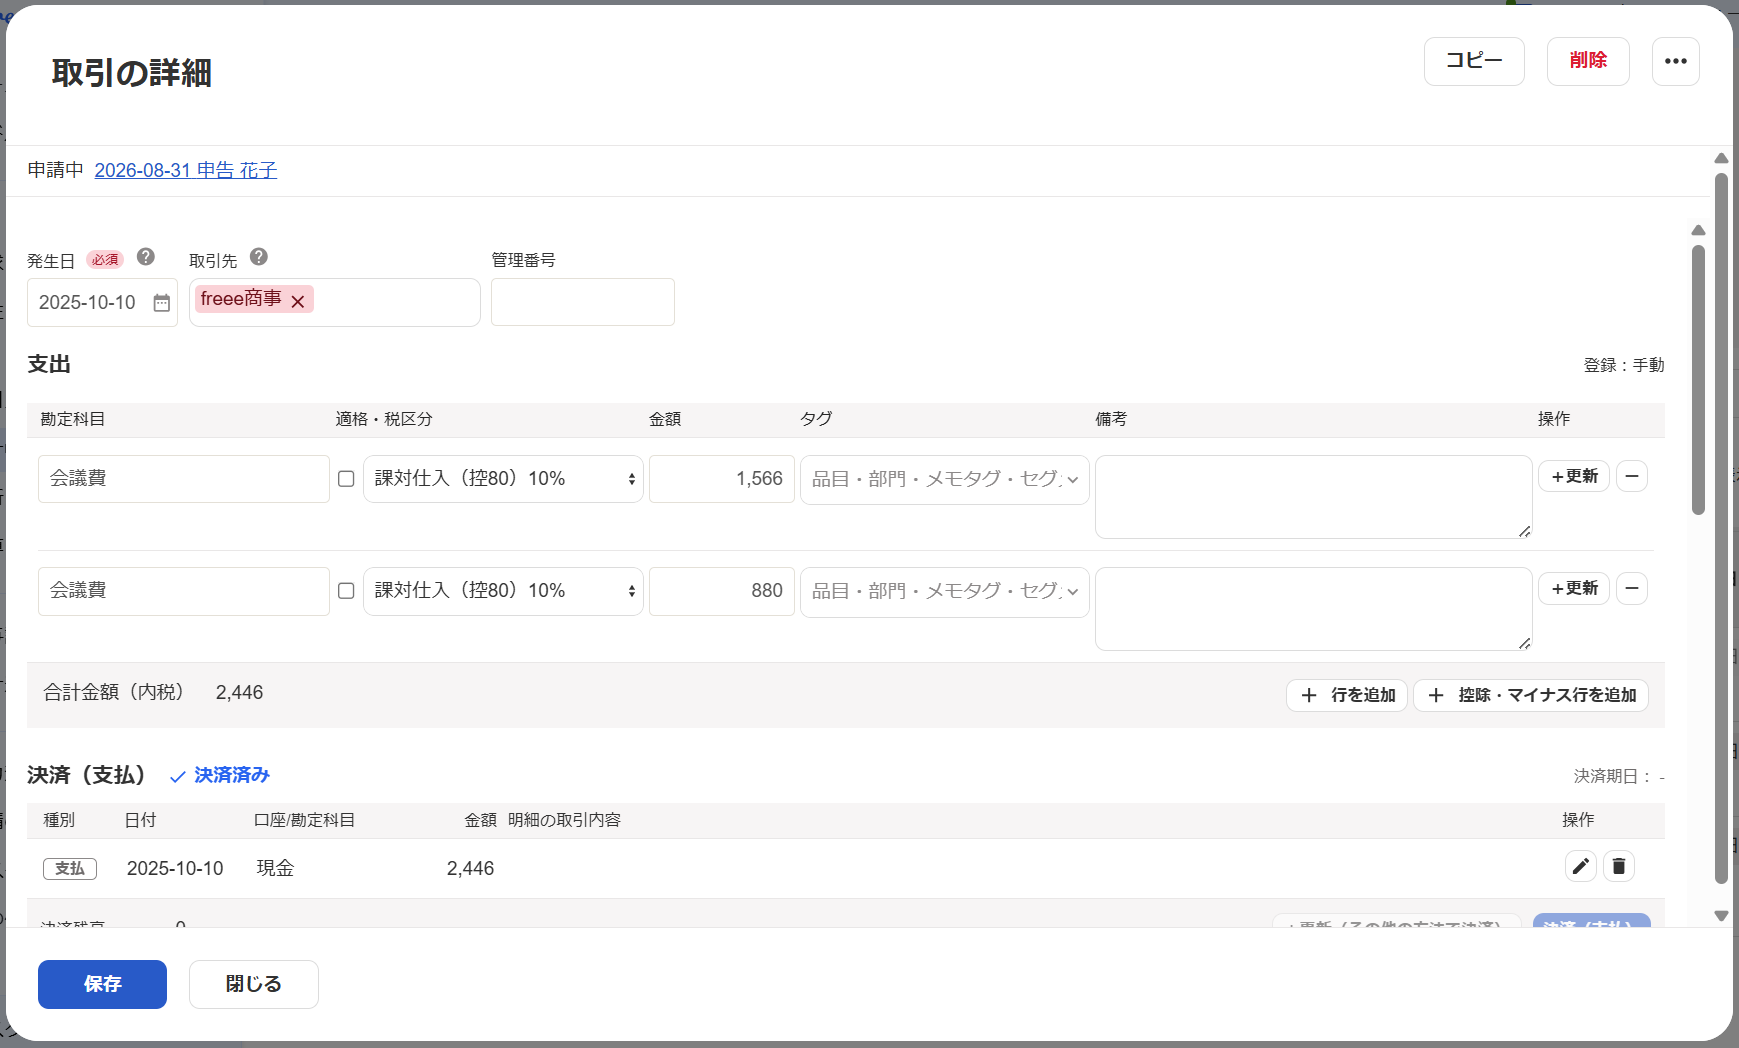Toggle the 適格 checkbox in the 1,566 row

point(346,479)
